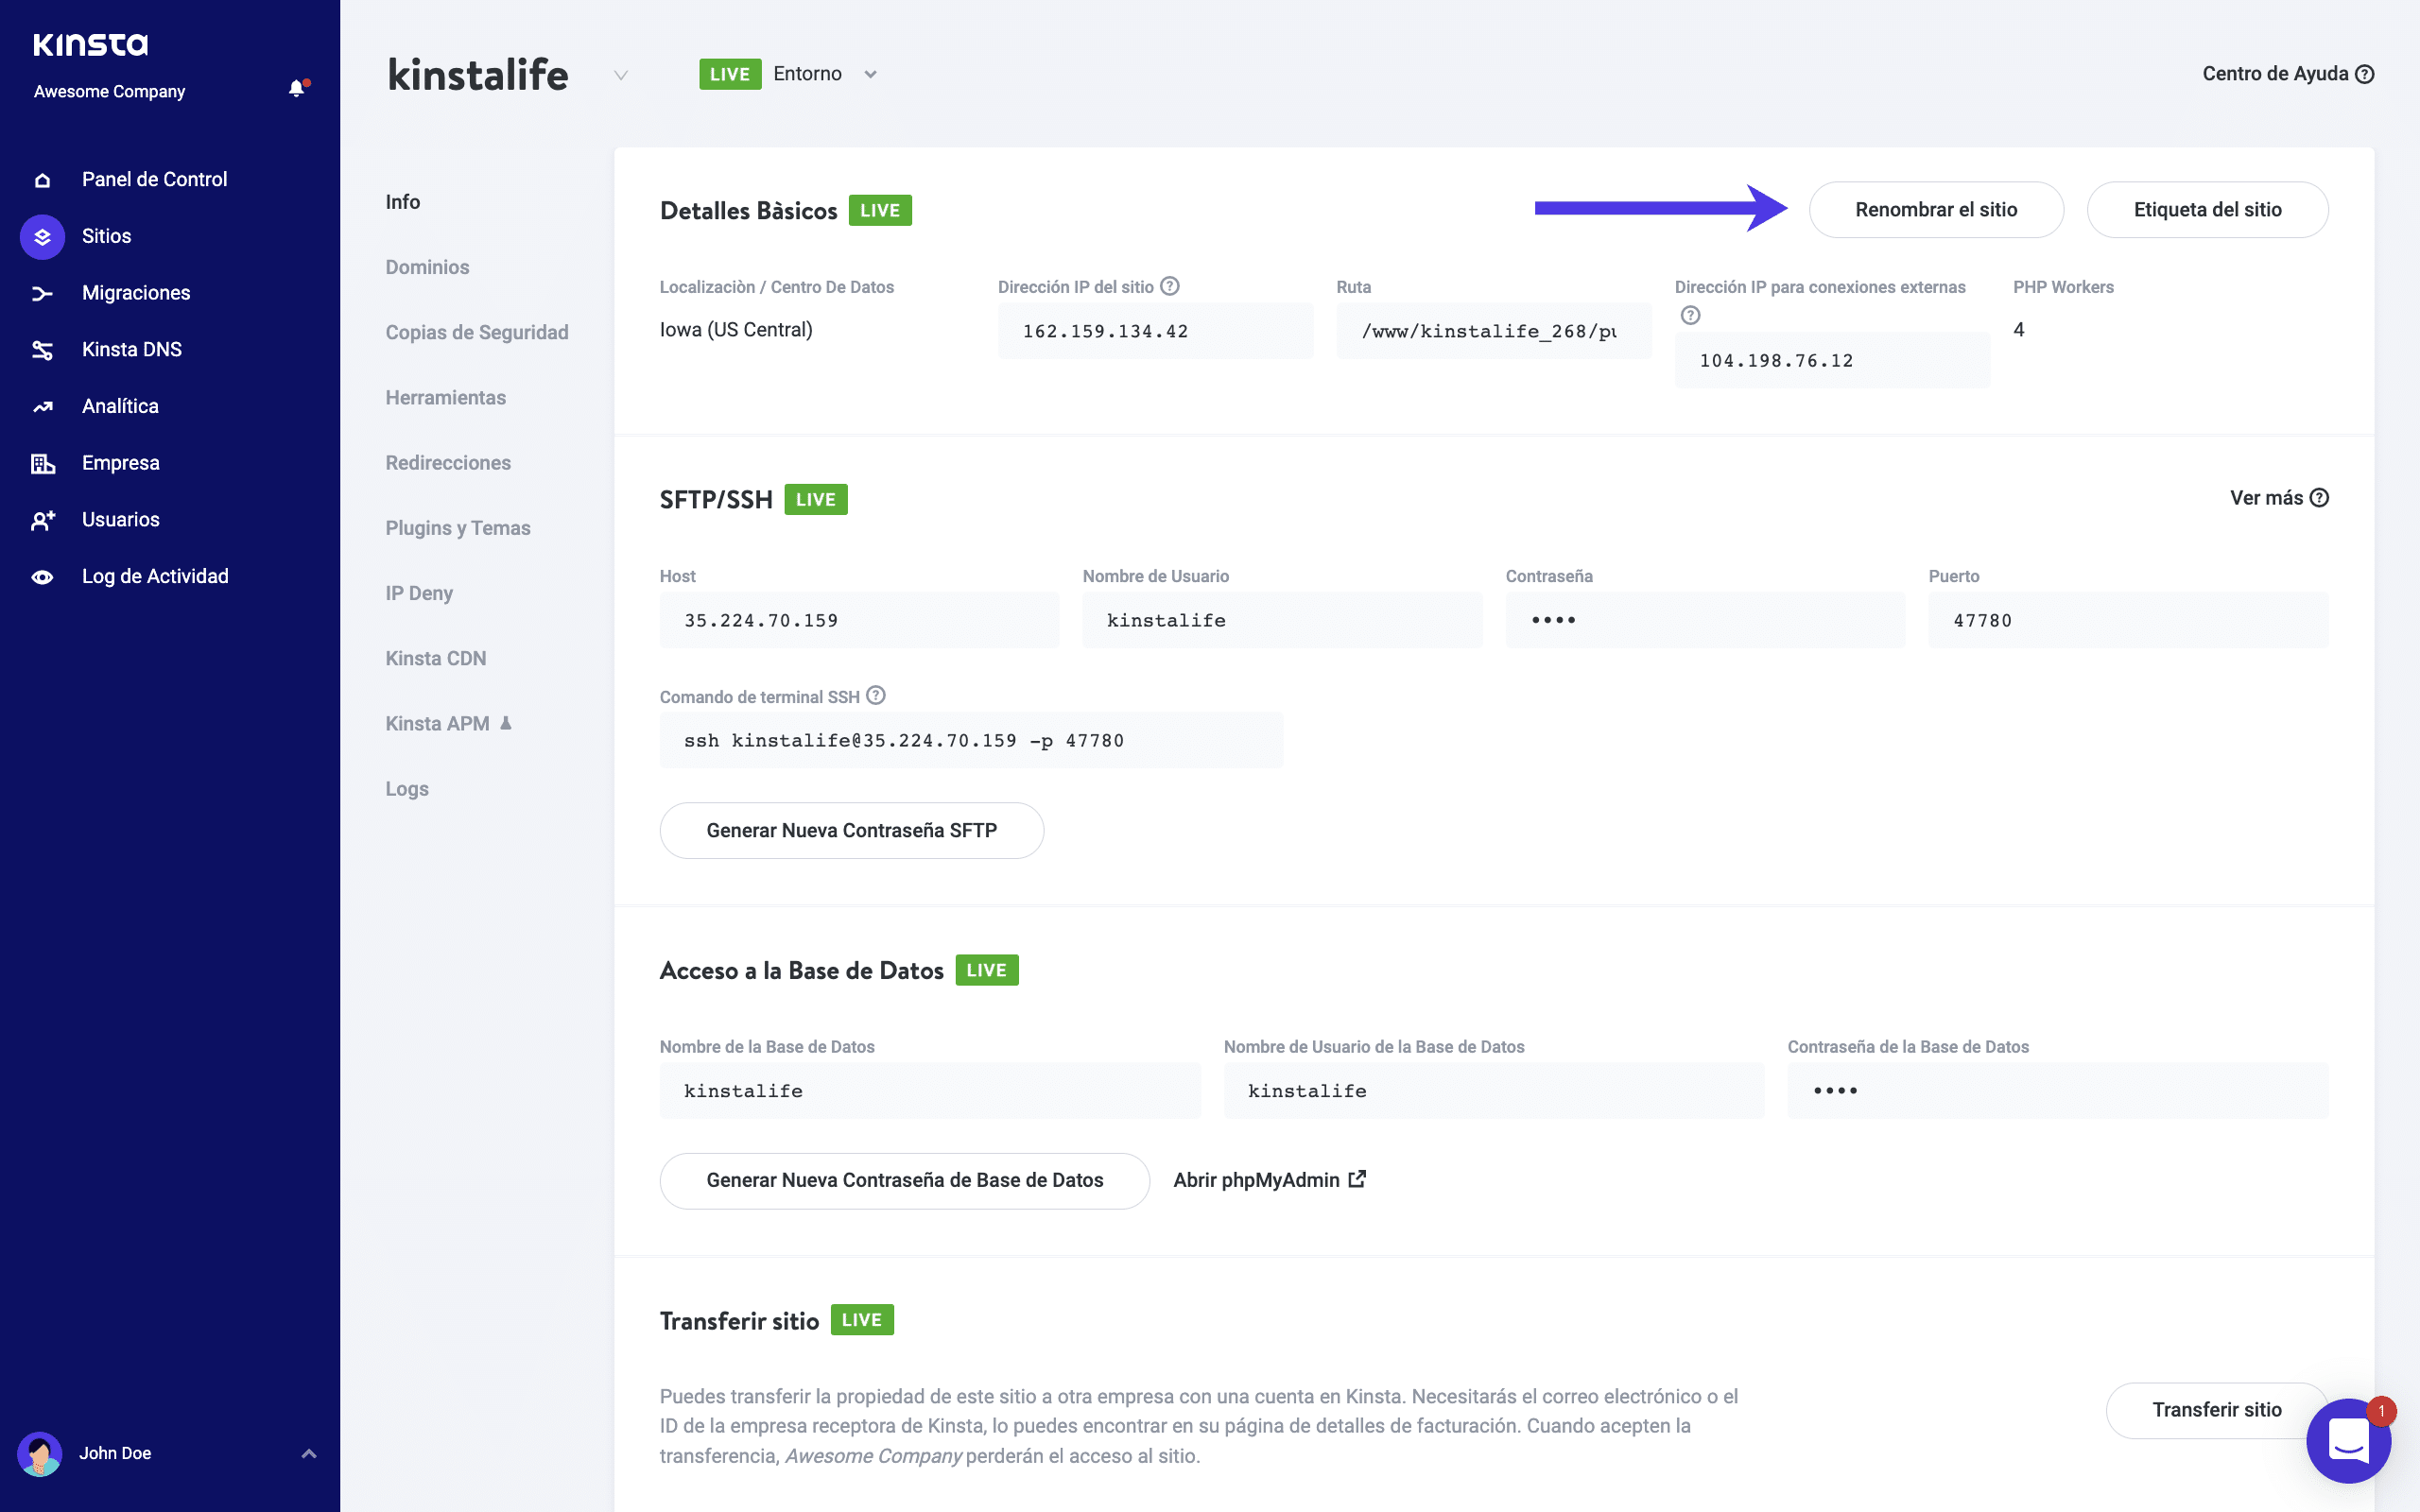Go to Copias de Seguridad section
2420x1512 pixels.
476,332
